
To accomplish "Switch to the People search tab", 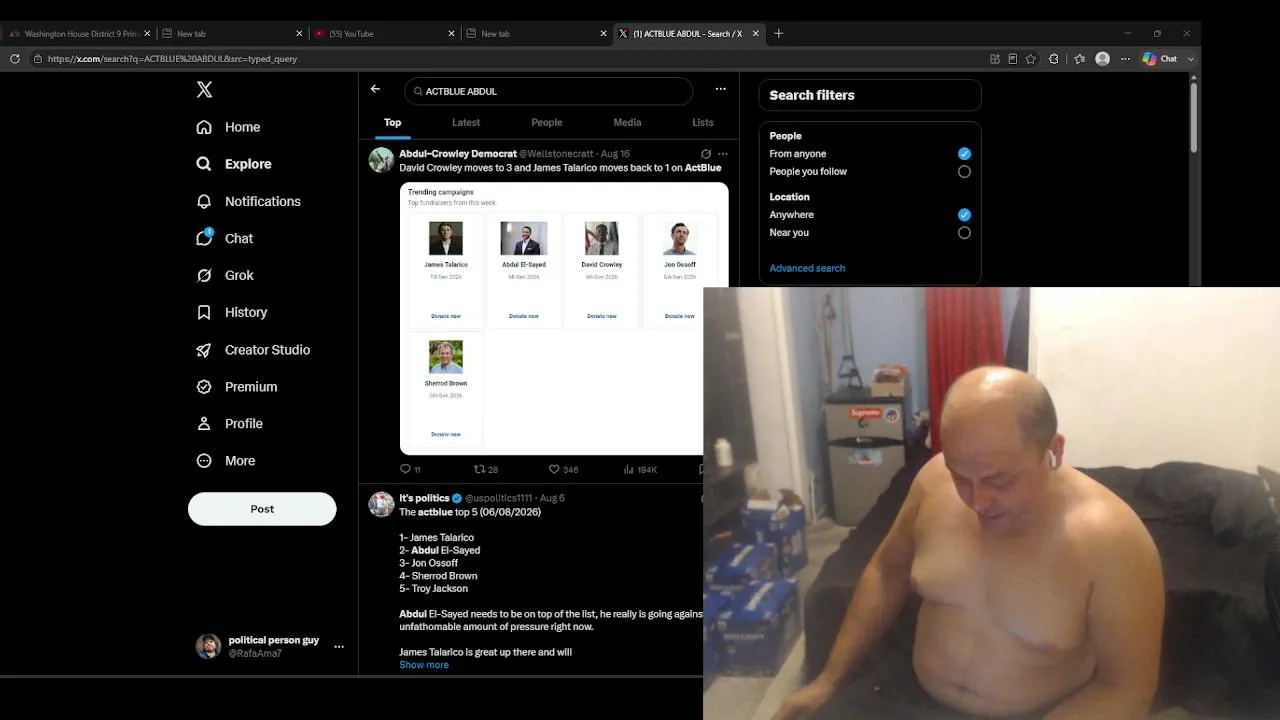I will 547,122.
